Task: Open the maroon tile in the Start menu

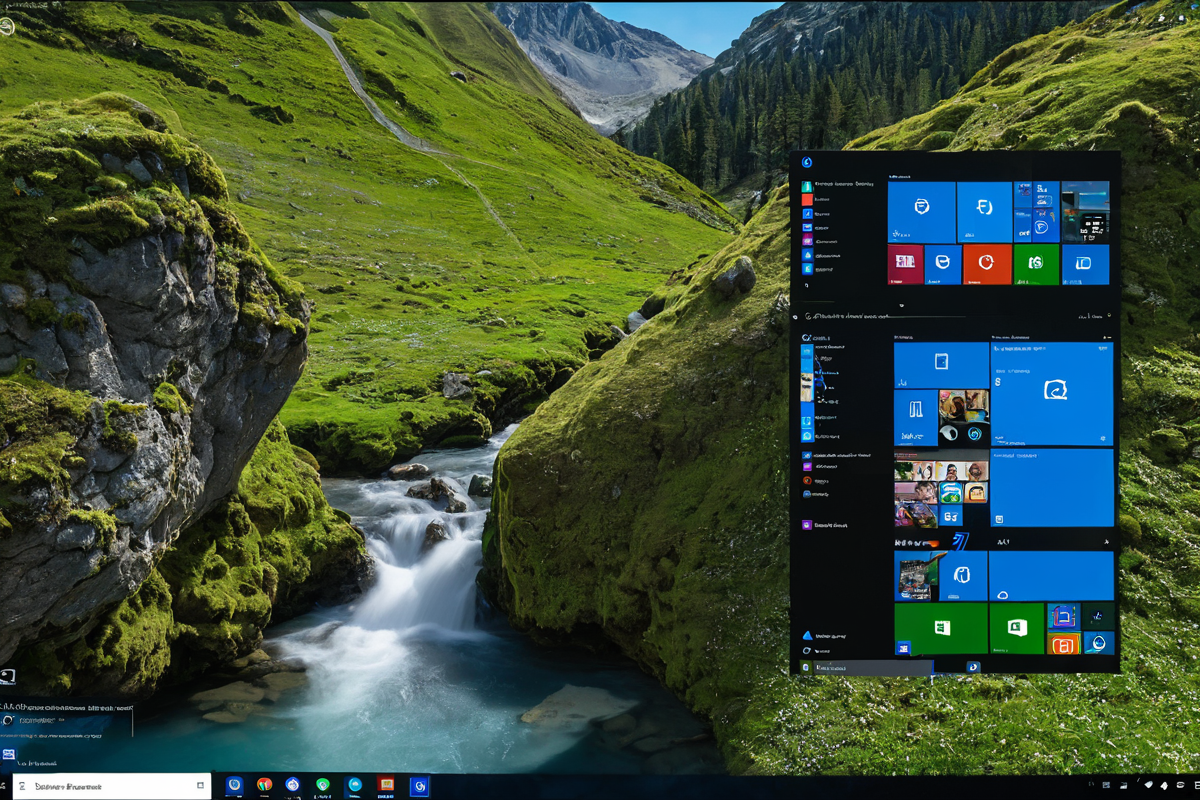Action: pyautogui.click(x=905, y=264)
